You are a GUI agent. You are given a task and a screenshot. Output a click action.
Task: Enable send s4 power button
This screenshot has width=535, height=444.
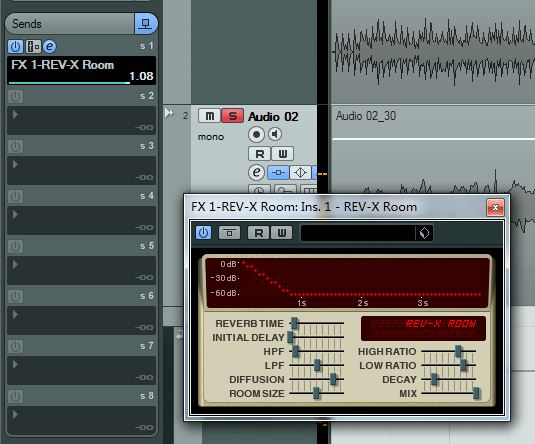click(15, 196)
